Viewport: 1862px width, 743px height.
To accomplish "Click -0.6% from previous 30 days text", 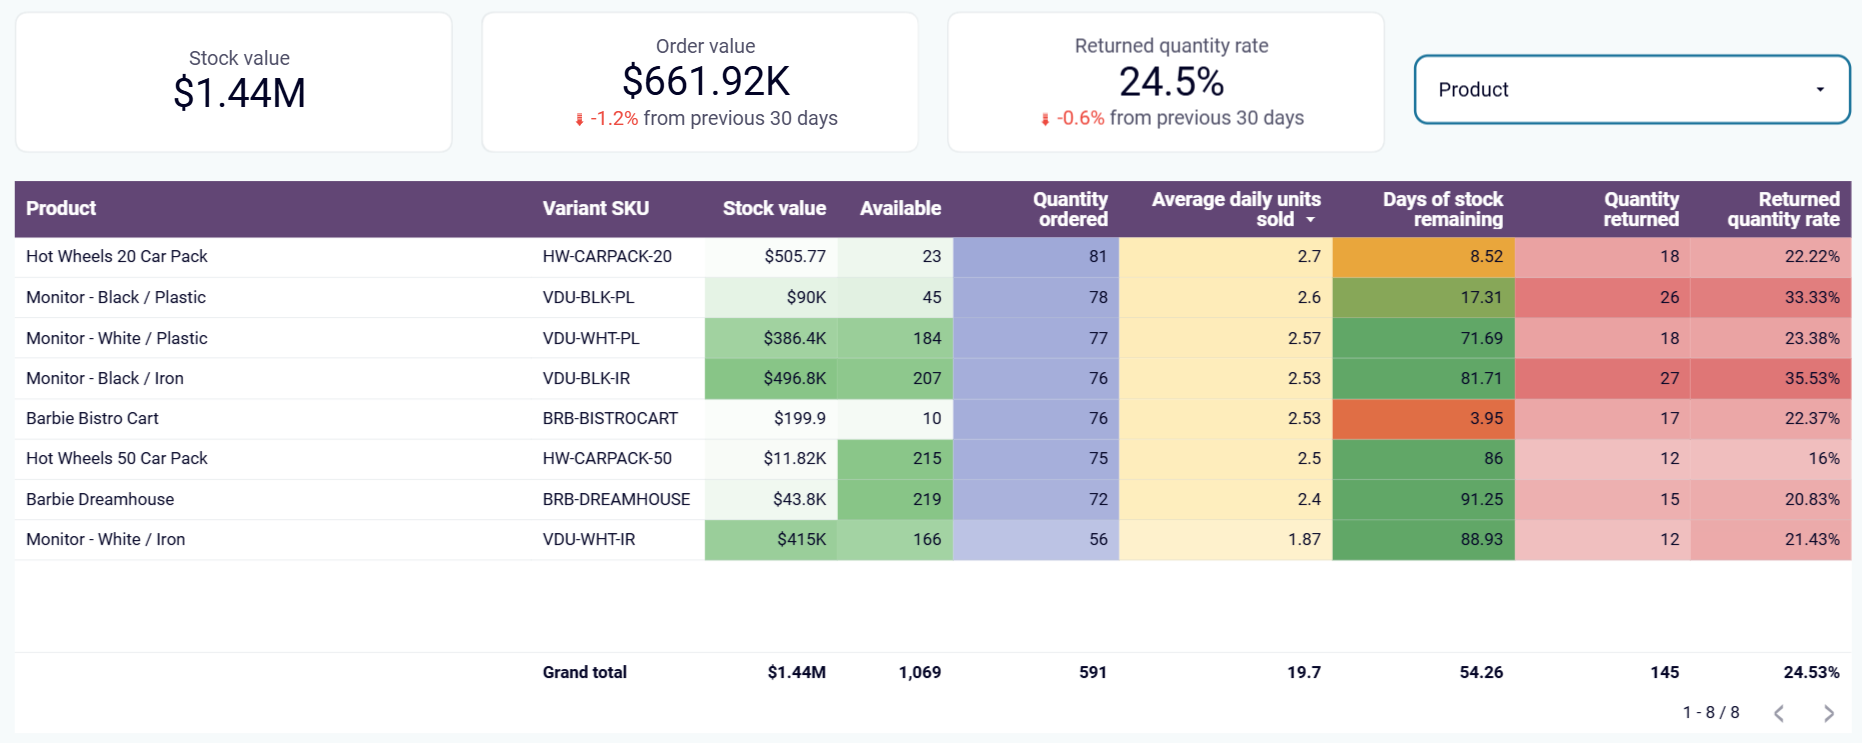I will coord(1172,118).
